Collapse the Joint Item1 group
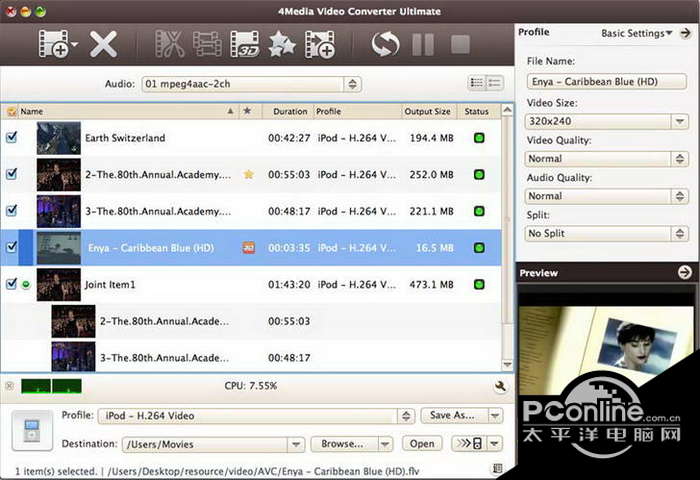 pyautogui.click(x=26, y=284)
